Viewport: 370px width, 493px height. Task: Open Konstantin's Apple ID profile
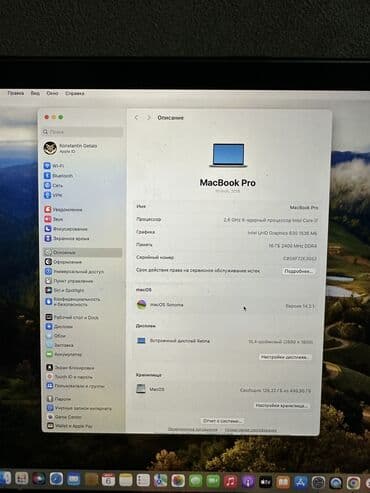pos(71,148)
